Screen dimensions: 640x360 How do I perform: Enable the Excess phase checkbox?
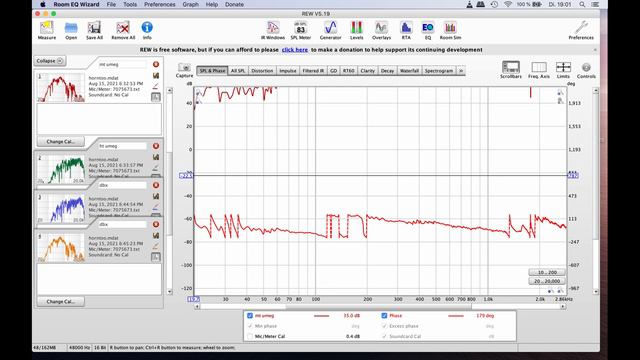pyautogui.click(x=384, y=326)
